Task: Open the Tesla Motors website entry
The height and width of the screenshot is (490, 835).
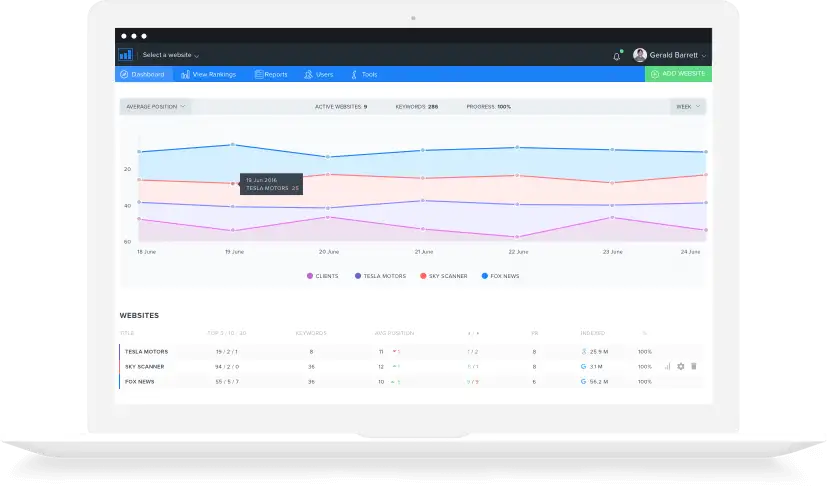Action: [x=146, y=351]
